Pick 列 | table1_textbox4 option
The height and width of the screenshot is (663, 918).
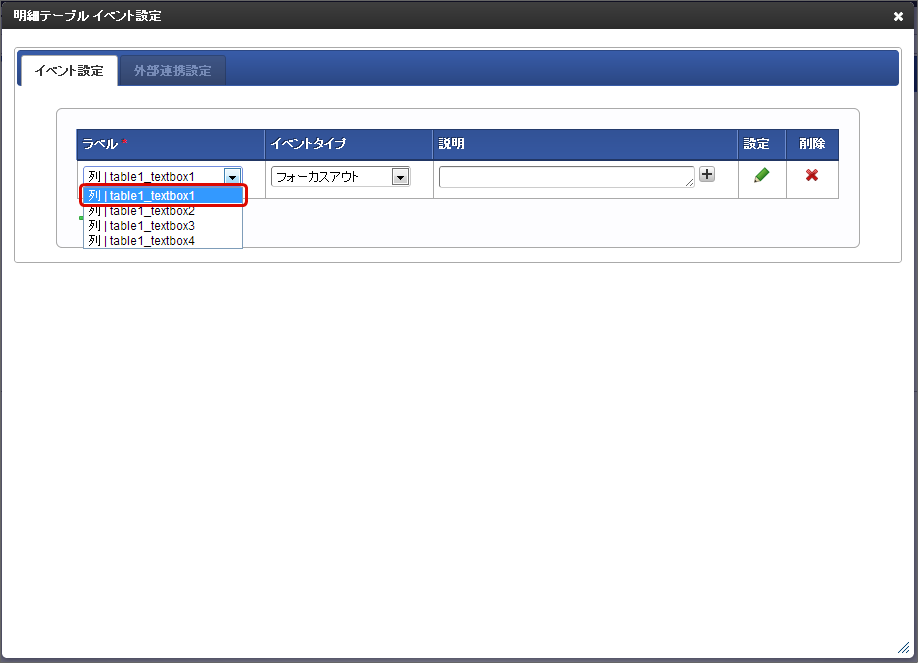(x=163, y=241)
